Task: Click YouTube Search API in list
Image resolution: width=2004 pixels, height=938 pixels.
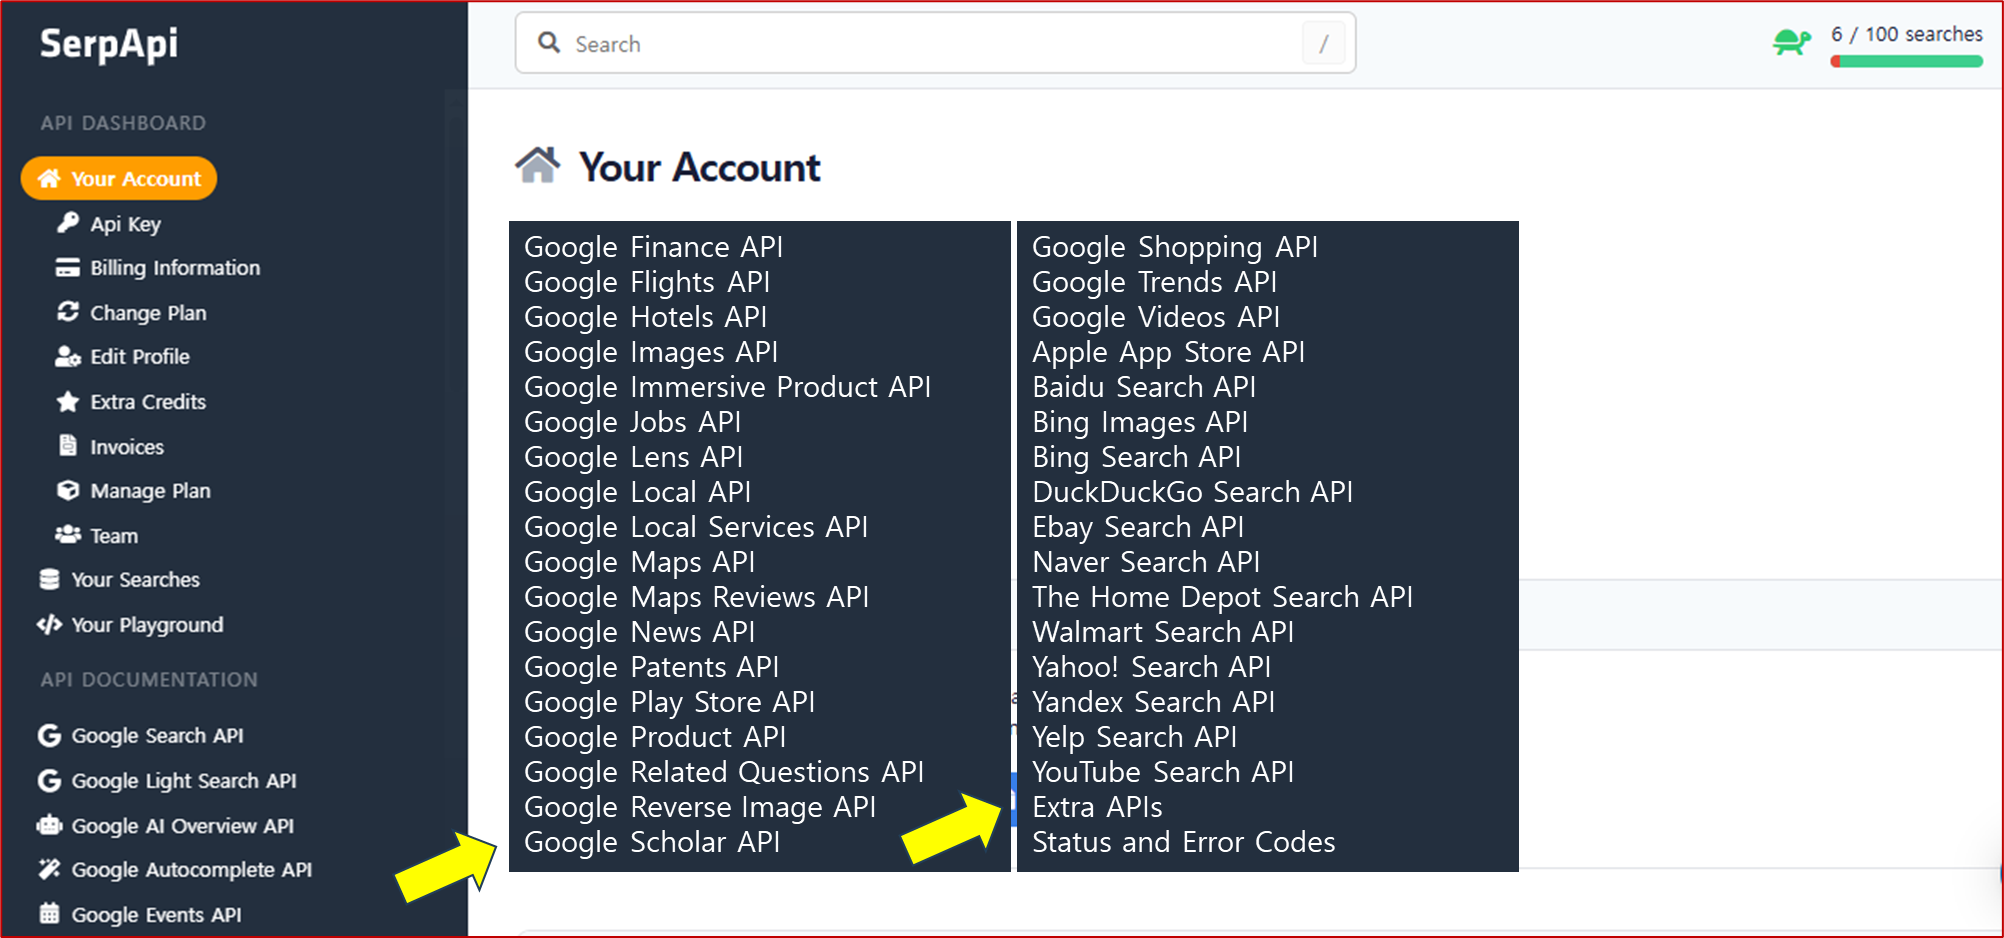Action: (1163, 772)
